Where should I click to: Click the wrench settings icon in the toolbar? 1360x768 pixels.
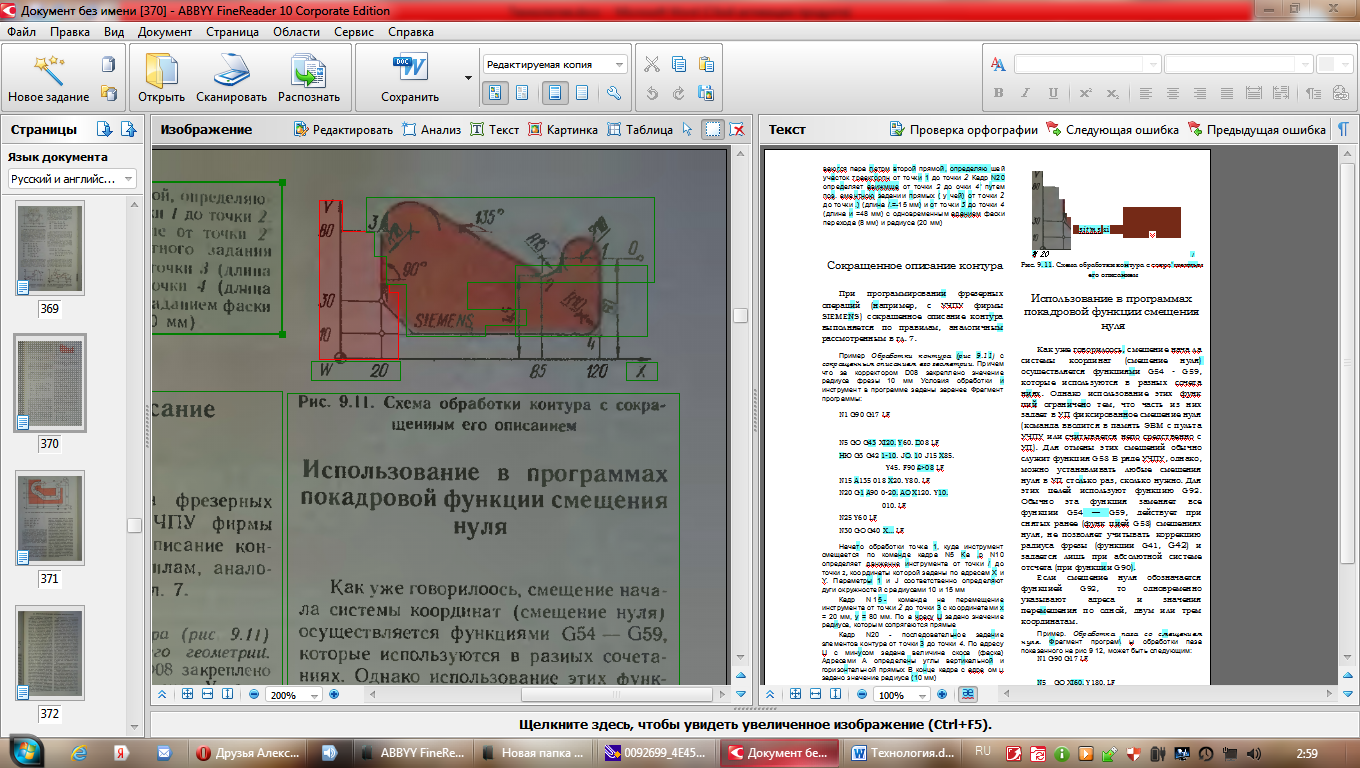coord(614,93)
